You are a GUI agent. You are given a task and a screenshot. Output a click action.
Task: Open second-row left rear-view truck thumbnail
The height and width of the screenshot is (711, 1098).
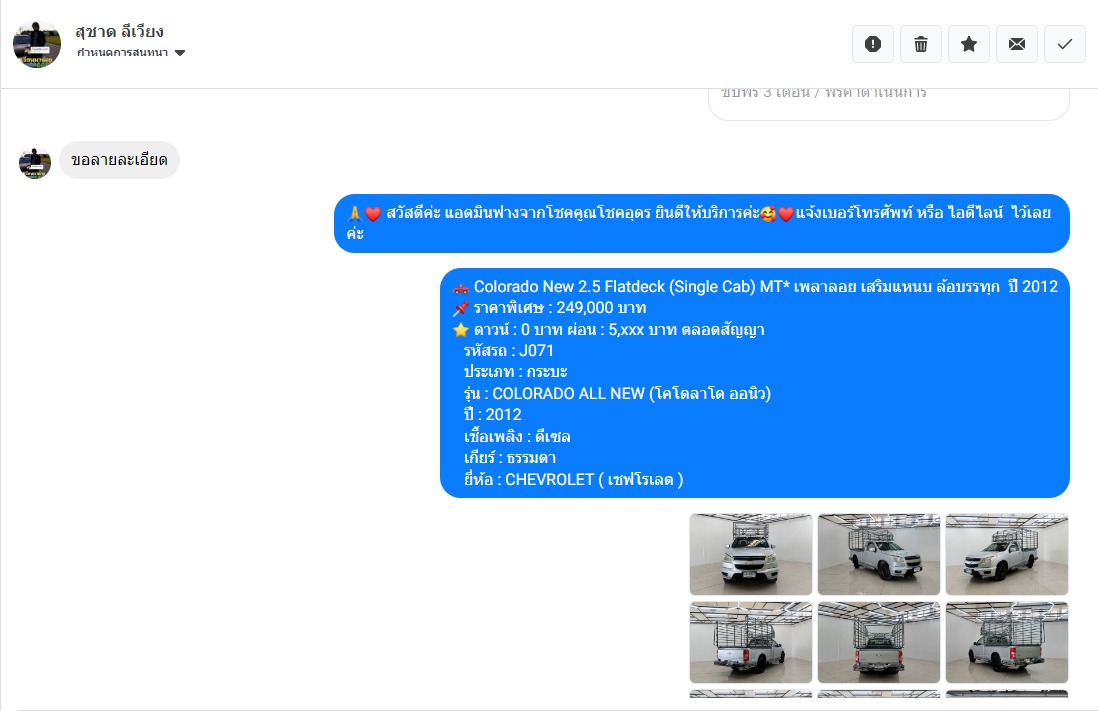coord(751,642)
